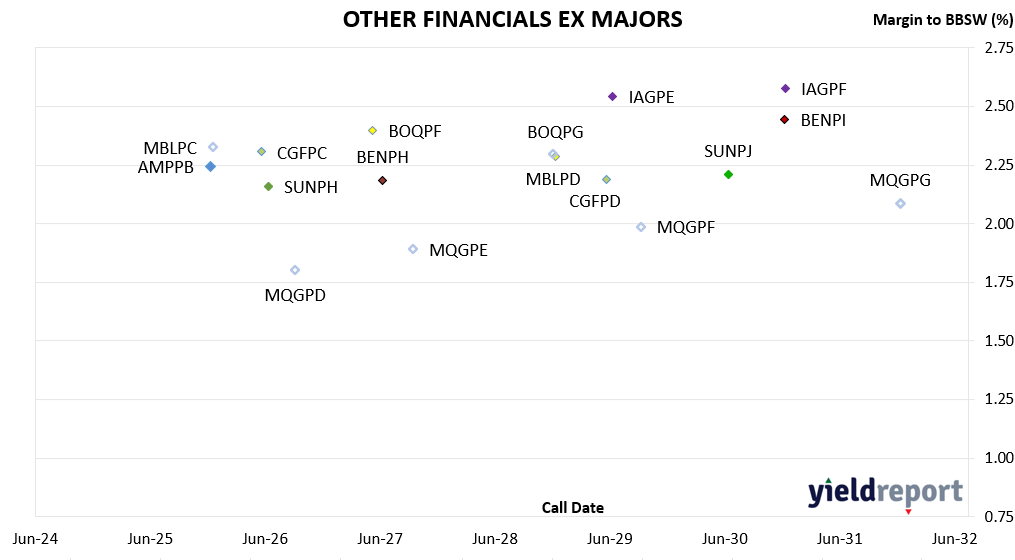1015x560 pixels.
Task: Select the Jun-28 axis tick label
Action: coord(495,539)
